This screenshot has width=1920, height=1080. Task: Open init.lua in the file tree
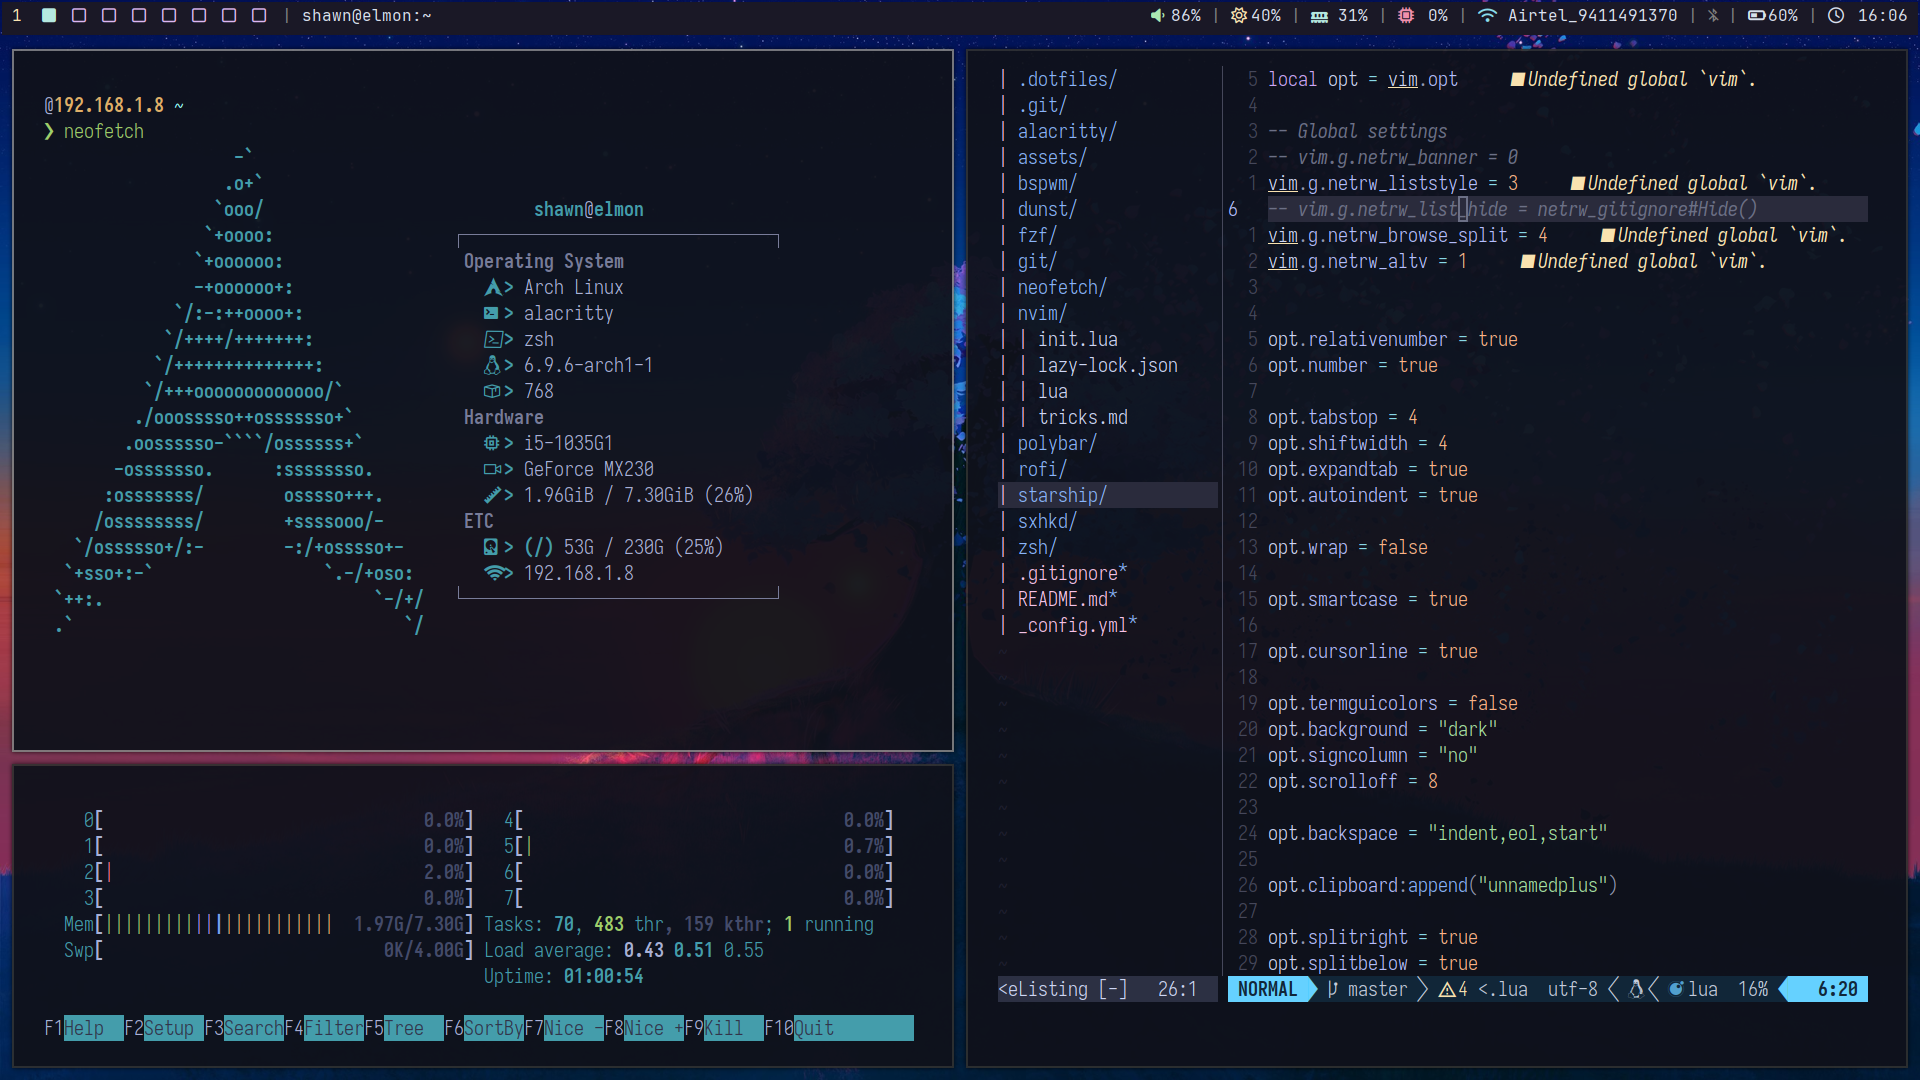[1078, 339]
